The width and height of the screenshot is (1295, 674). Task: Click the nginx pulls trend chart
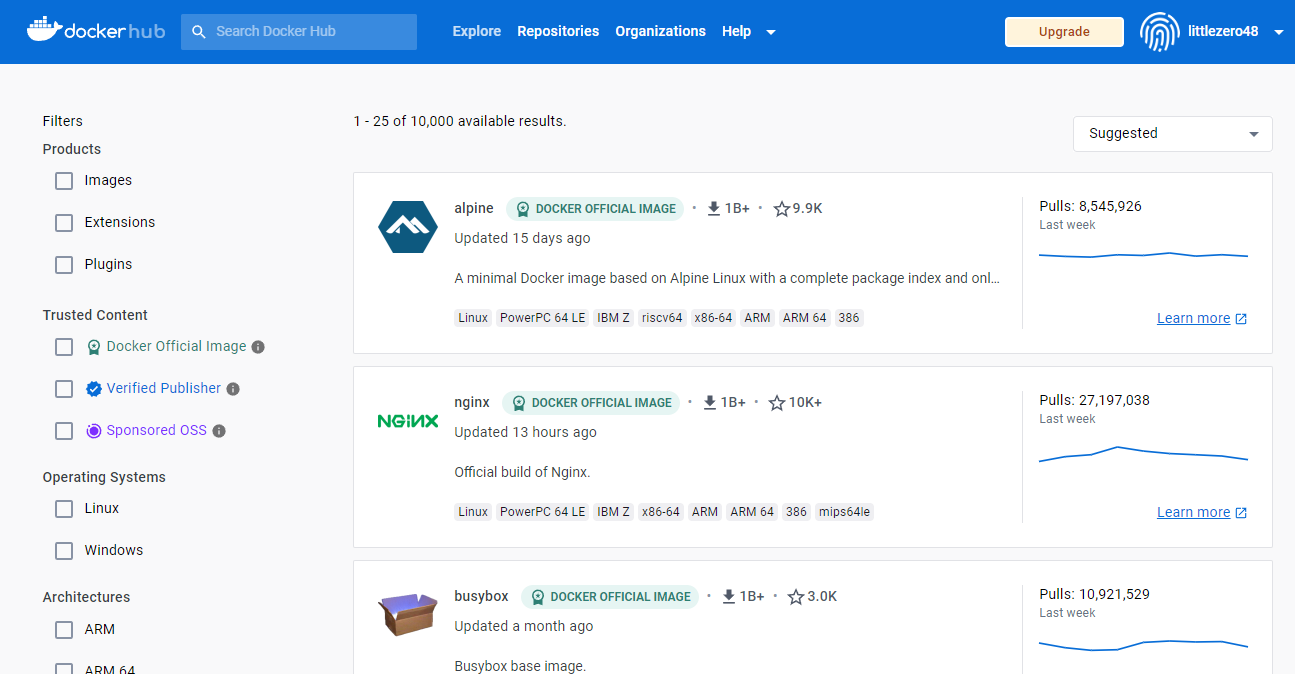coord(1143,454)
